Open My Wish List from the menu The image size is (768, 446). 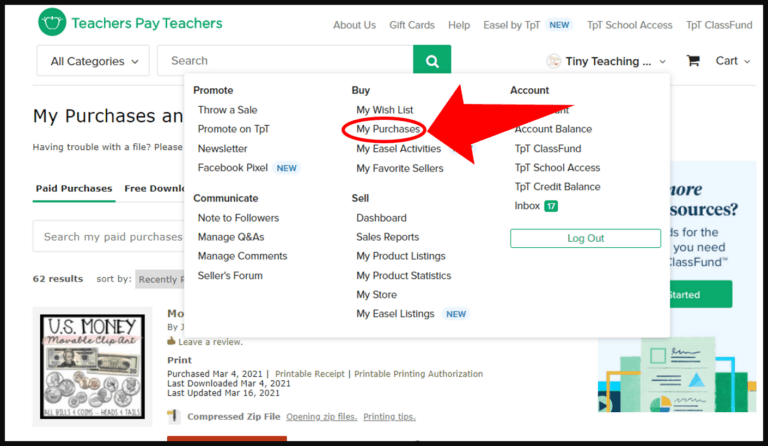(384, 110)
